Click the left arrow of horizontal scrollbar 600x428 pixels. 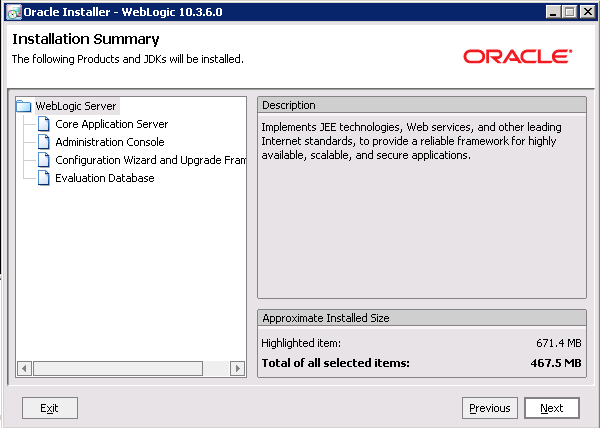pos(24,369)
